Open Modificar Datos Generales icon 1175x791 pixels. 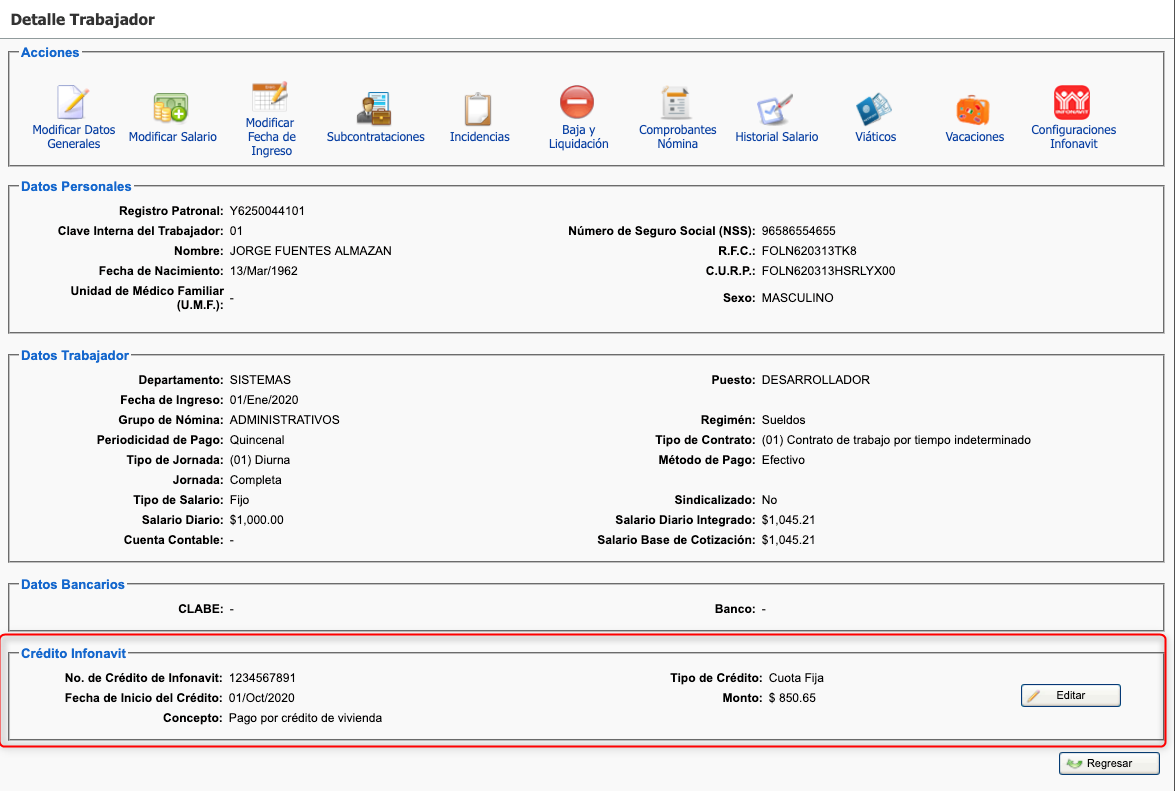pos(73,103)
